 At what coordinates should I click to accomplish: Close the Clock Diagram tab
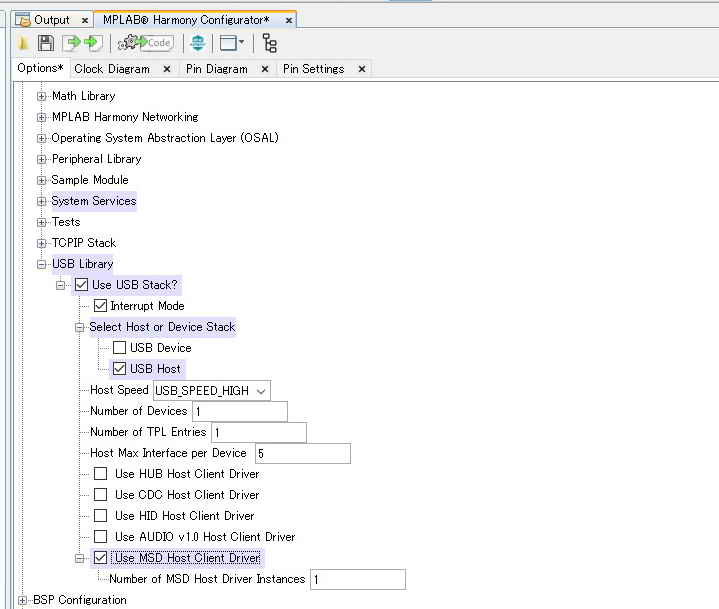pos(167,69)
